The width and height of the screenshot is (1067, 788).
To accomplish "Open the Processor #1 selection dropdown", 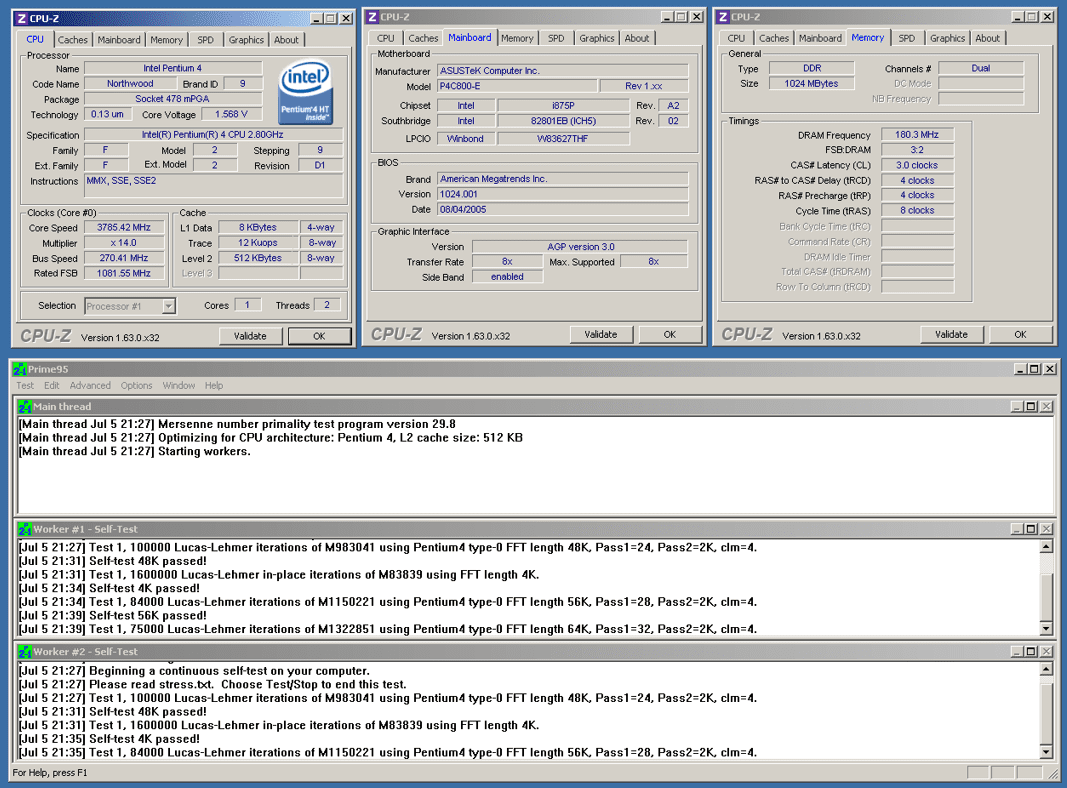I will coord(168,306).
